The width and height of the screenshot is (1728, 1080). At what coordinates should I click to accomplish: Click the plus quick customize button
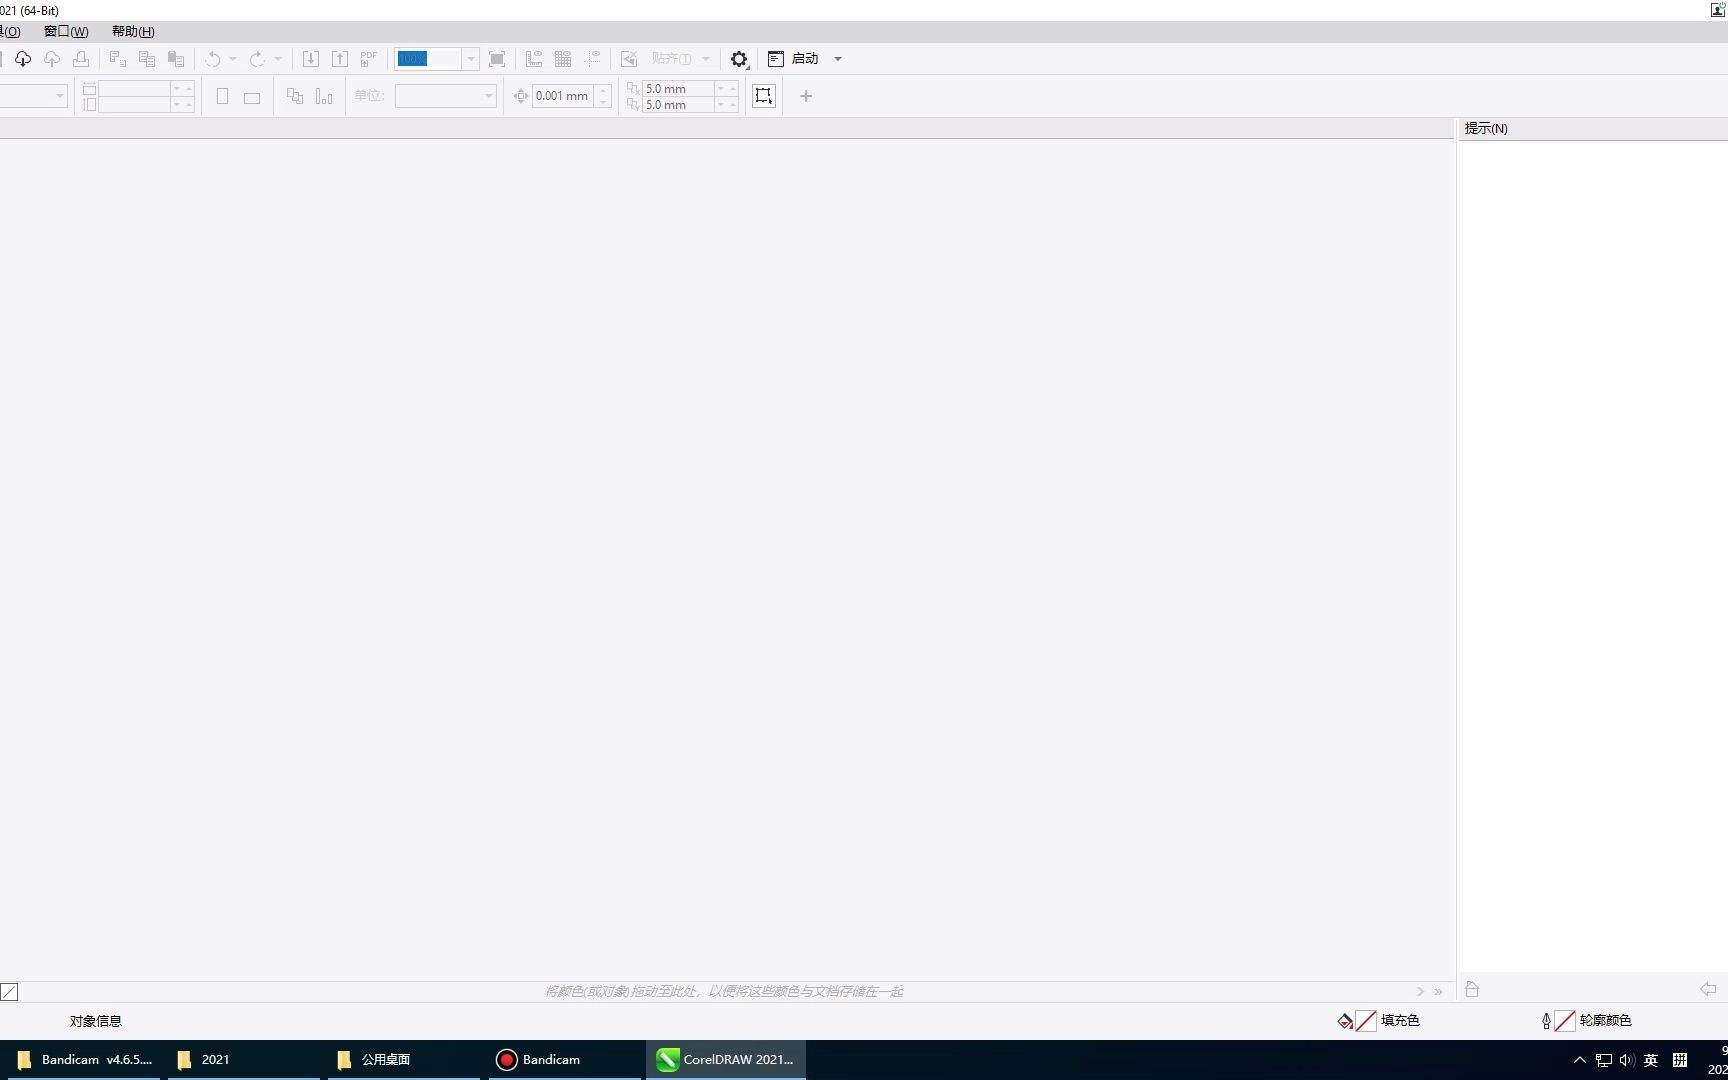point(806,96)
